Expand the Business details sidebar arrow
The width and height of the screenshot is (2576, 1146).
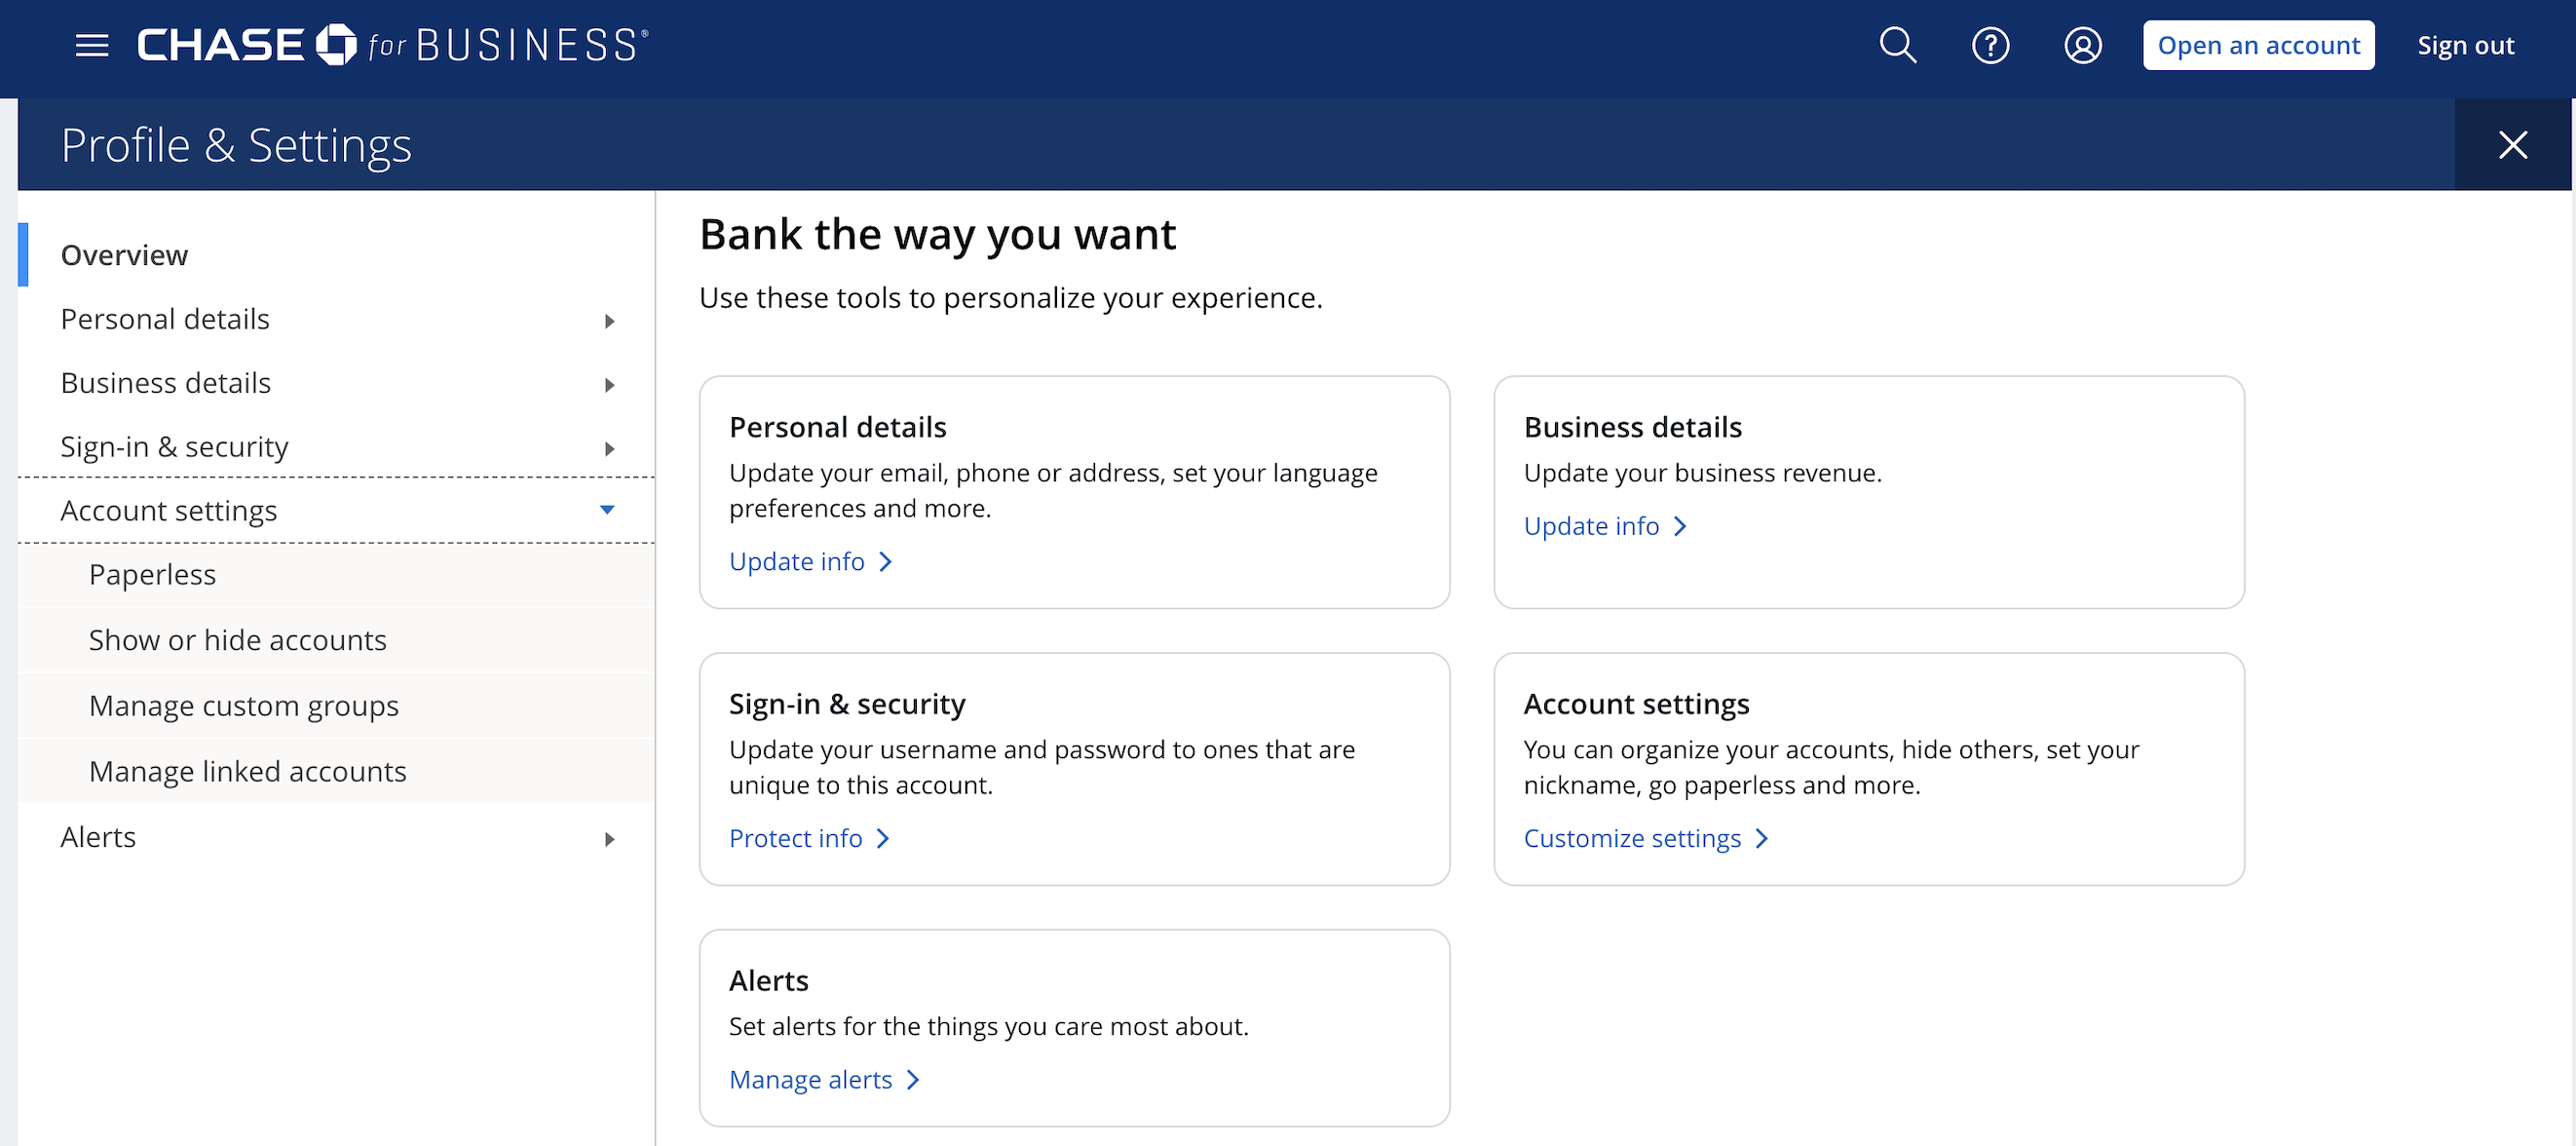pos(609,385)
